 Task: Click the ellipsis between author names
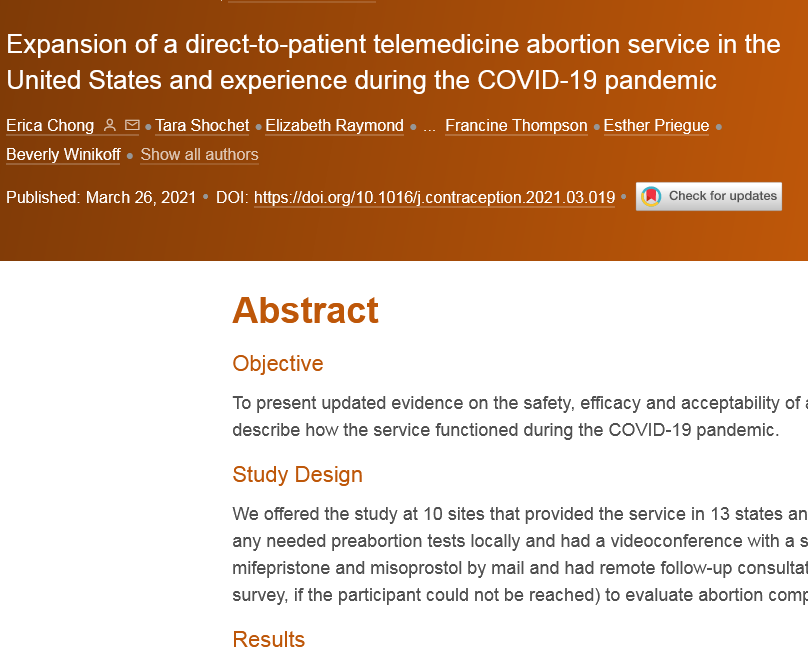429,127
